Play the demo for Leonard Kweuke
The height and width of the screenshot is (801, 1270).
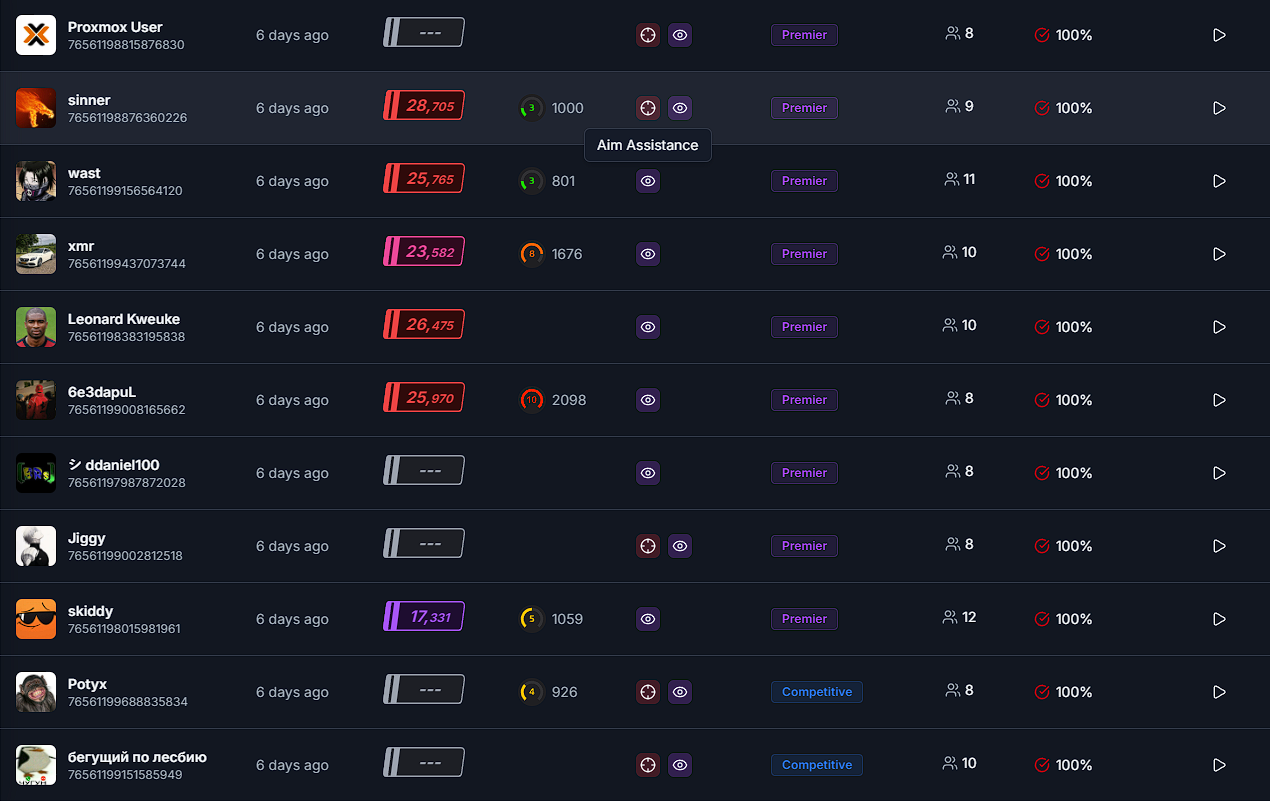point(1219,327)
